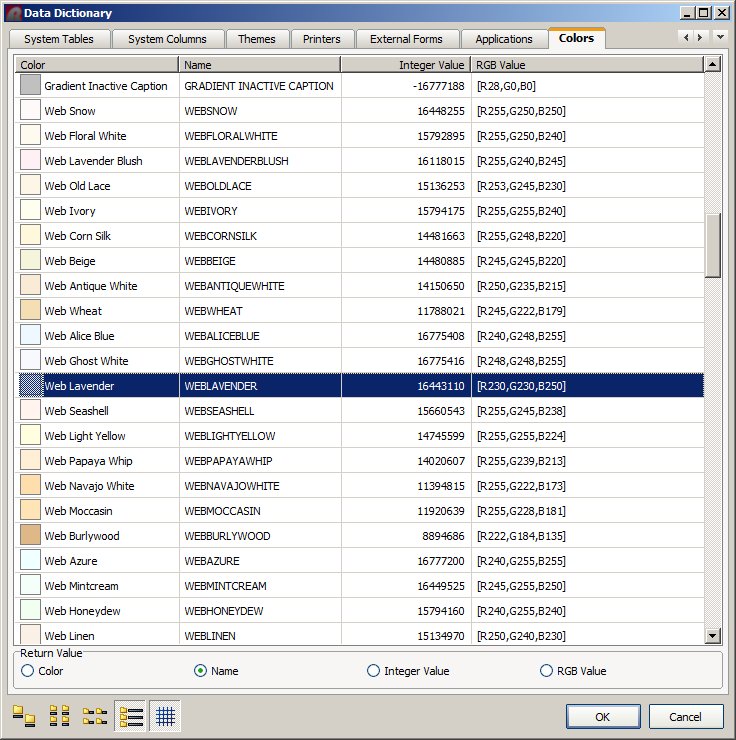
Task: Pick the Web Burlywood color swatch
Action: point(30,536)
